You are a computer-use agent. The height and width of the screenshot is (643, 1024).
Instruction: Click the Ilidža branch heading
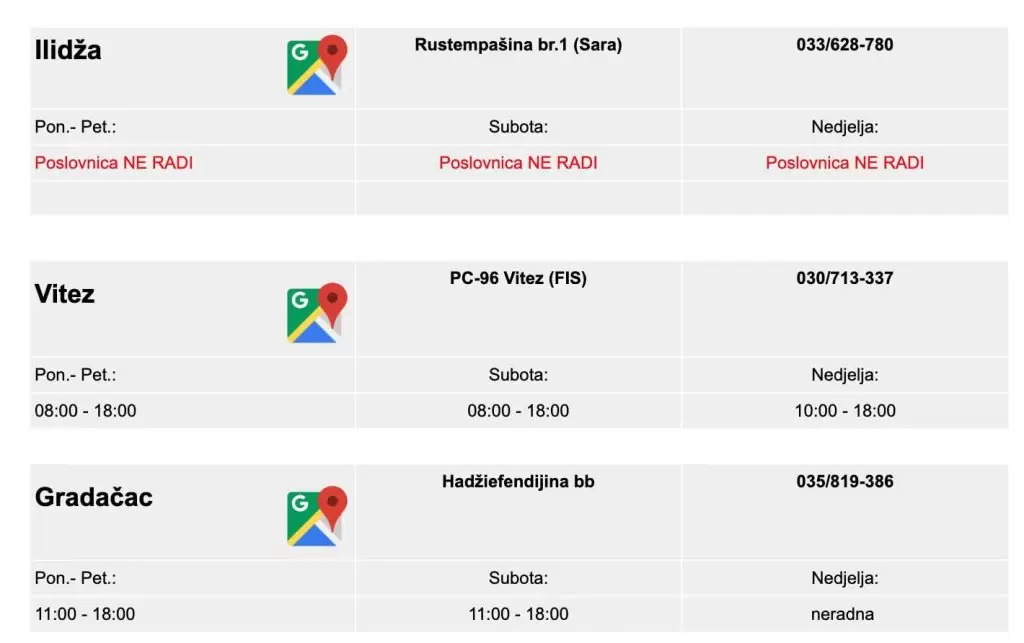(x=68, y=50)
